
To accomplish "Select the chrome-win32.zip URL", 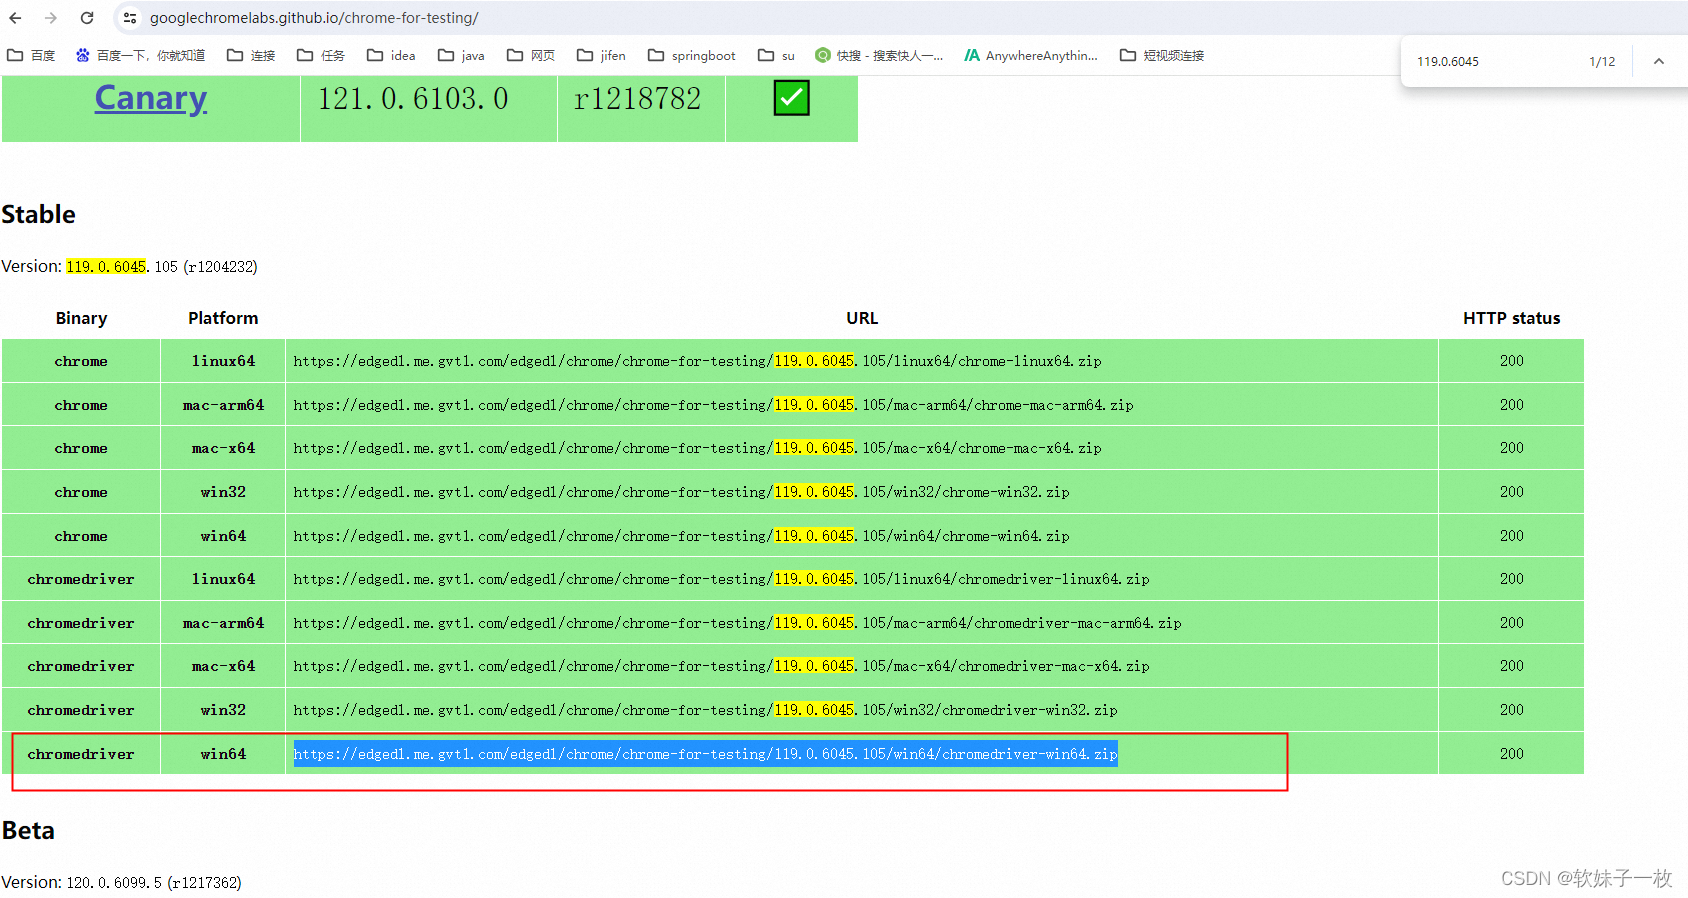I will pos(681,492).
